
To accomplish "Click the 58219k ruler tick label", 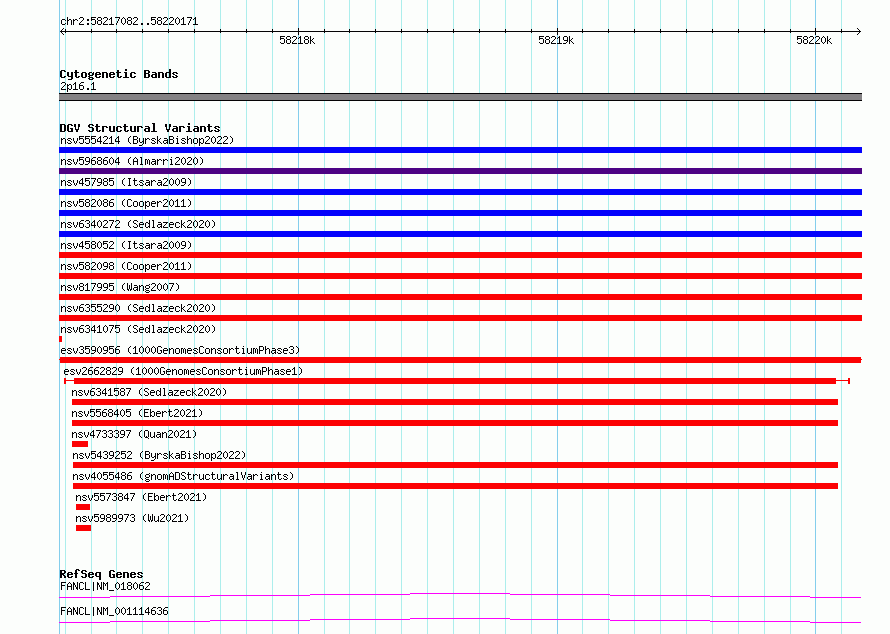I will pyautogui.click(x=556, y=40).
